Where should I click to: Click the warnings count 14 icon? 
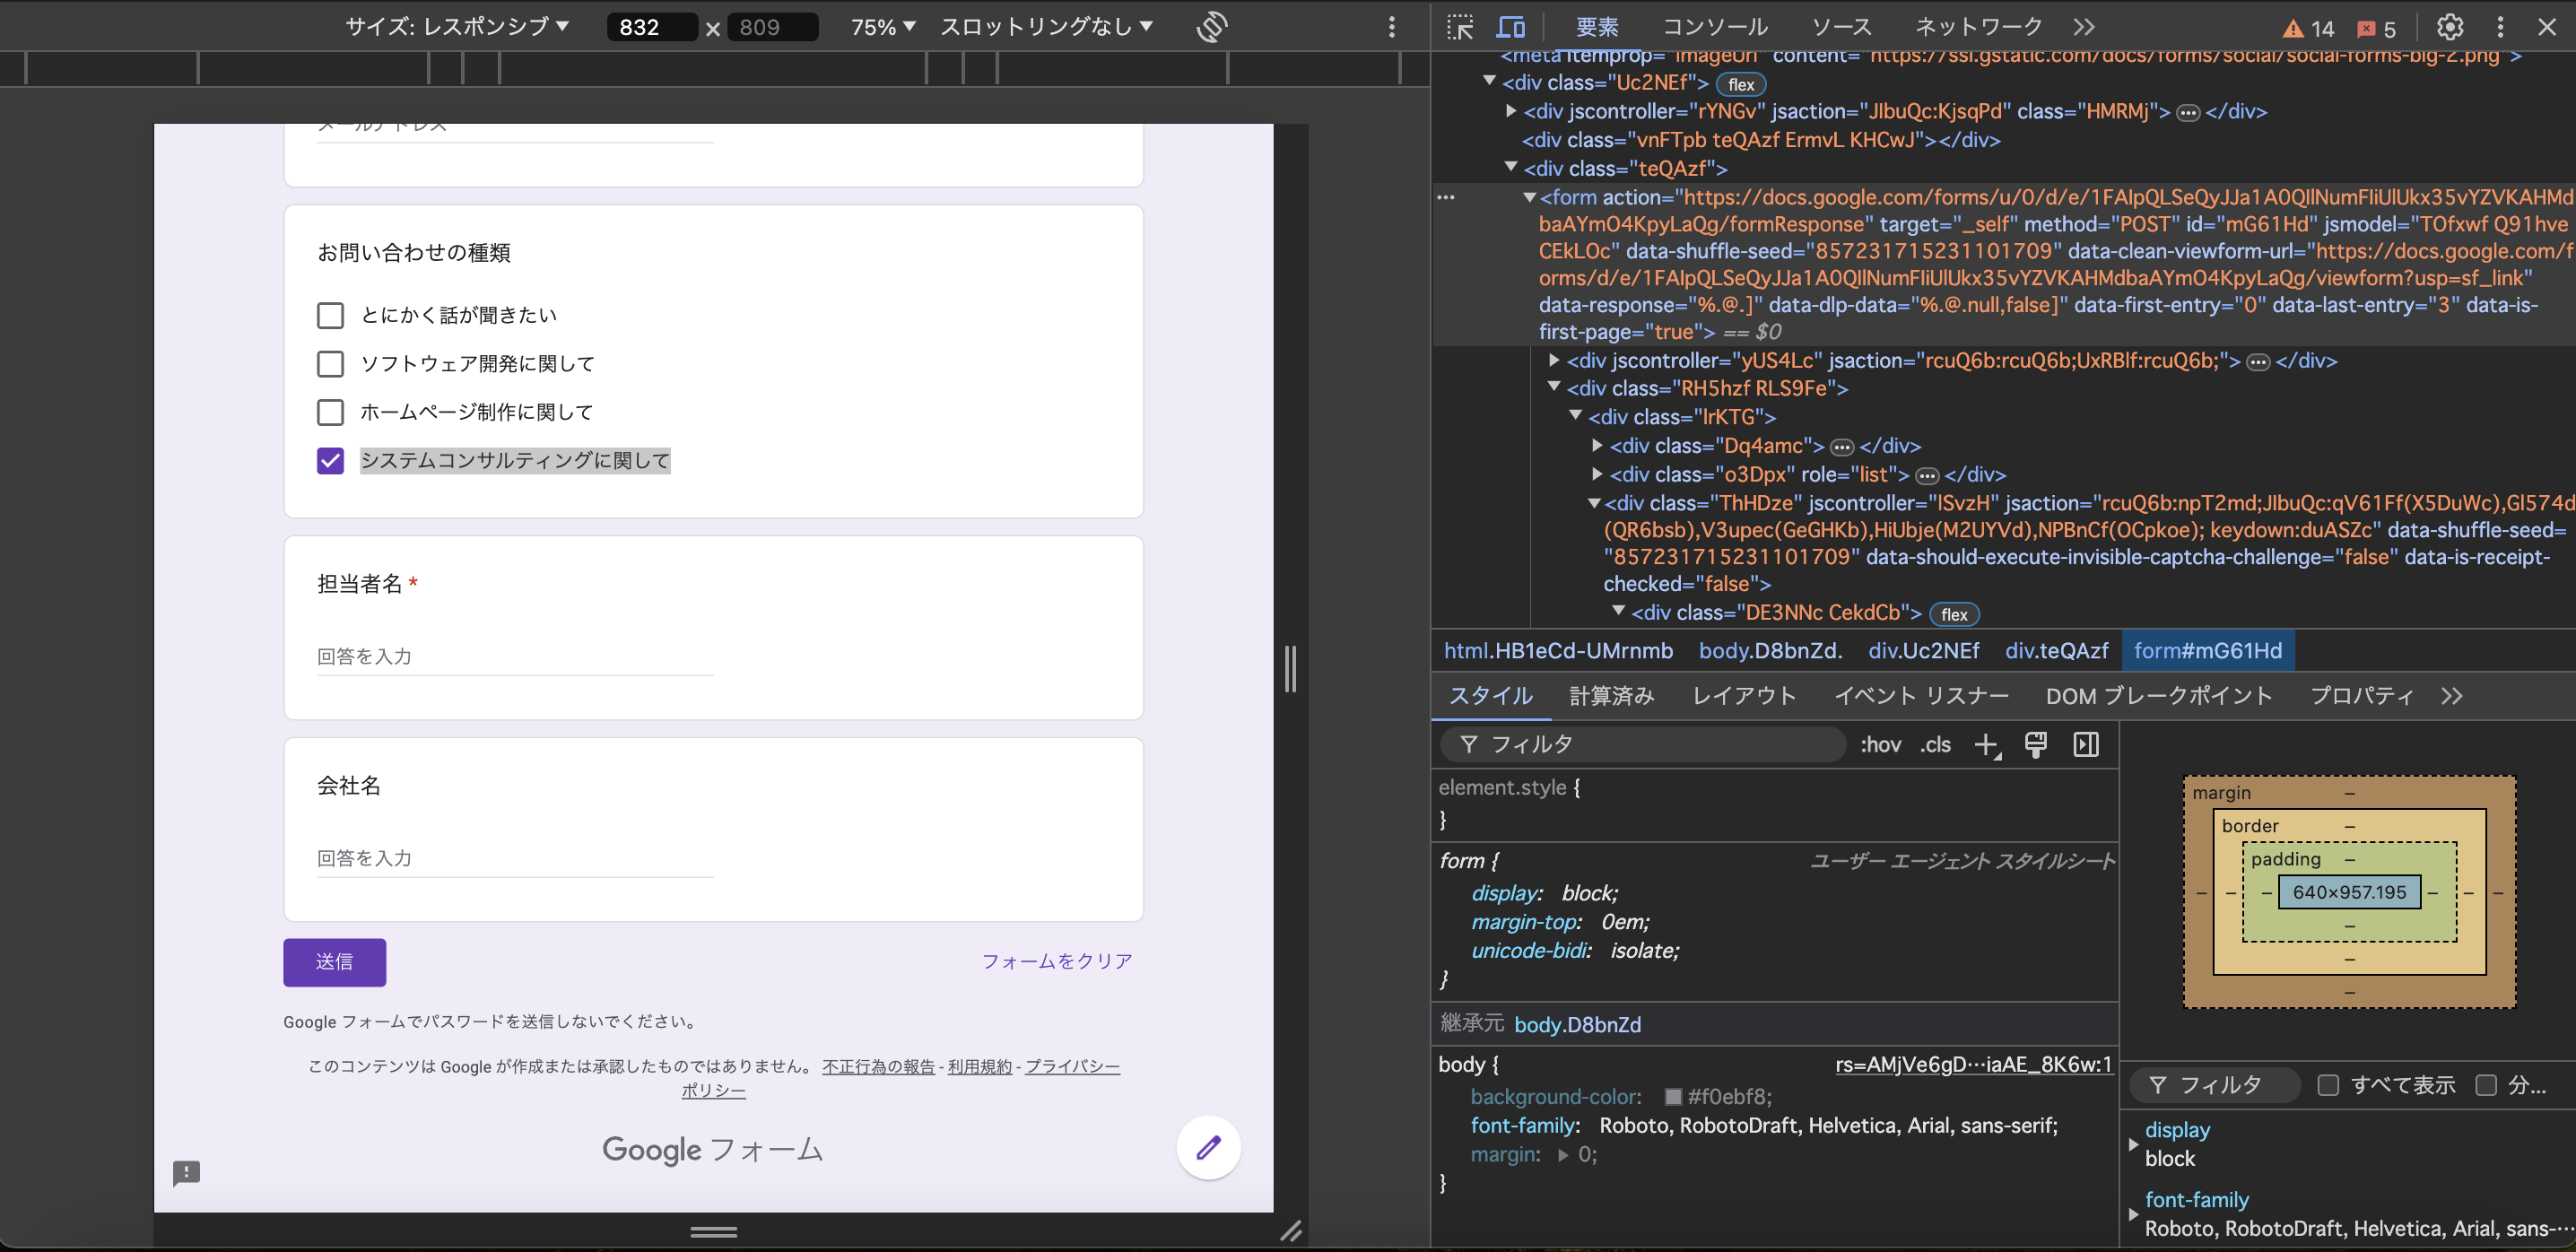(x=2309, y=28)
